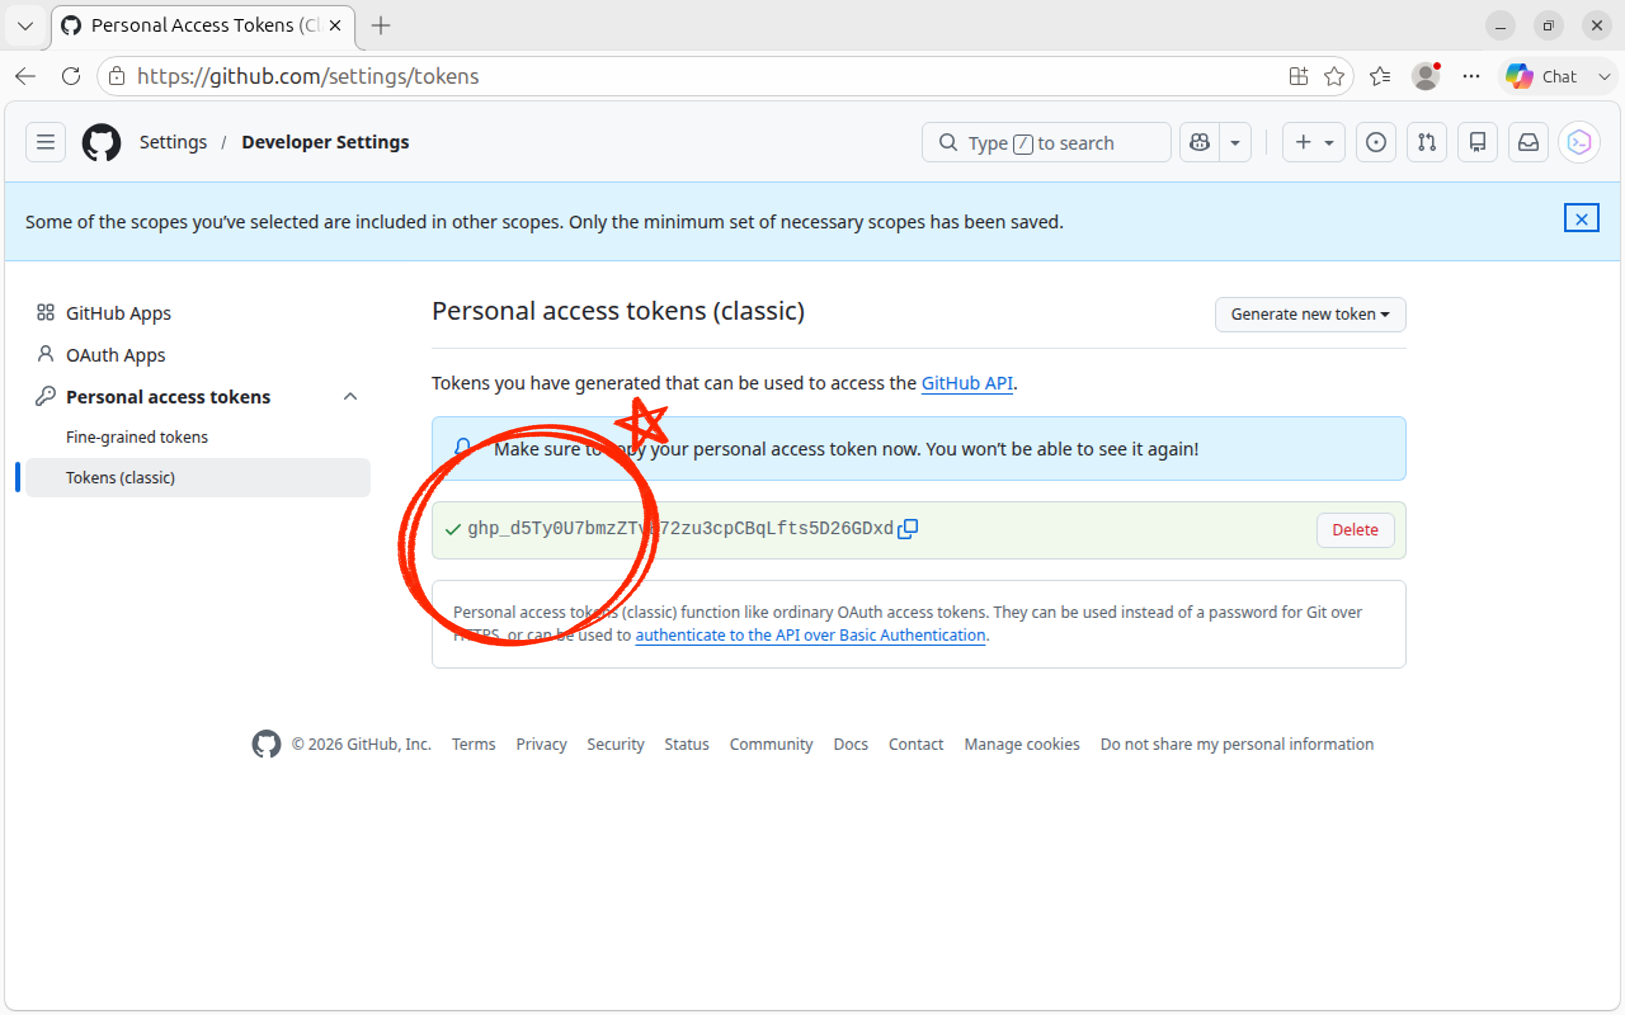Go to GitHub homepage via header Octocat logo

[101, 142]
